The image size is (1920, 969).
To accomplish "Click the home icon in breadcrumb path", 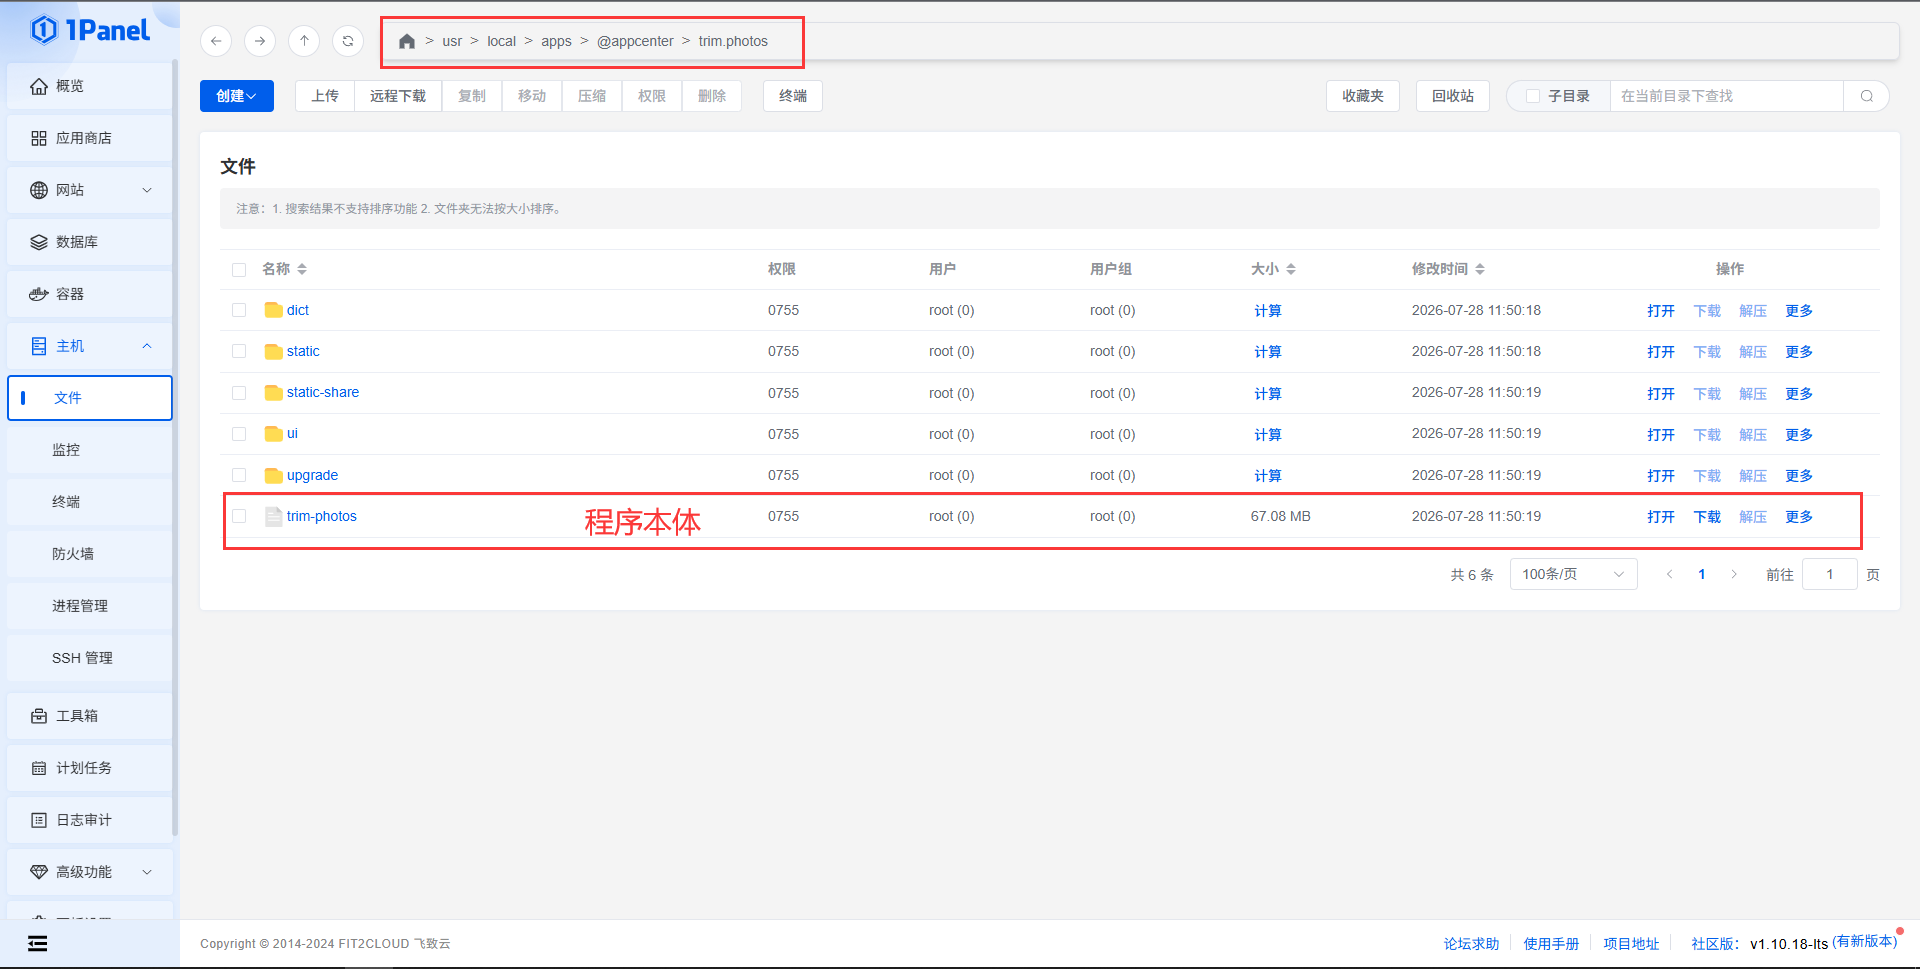I will (407, 41).
